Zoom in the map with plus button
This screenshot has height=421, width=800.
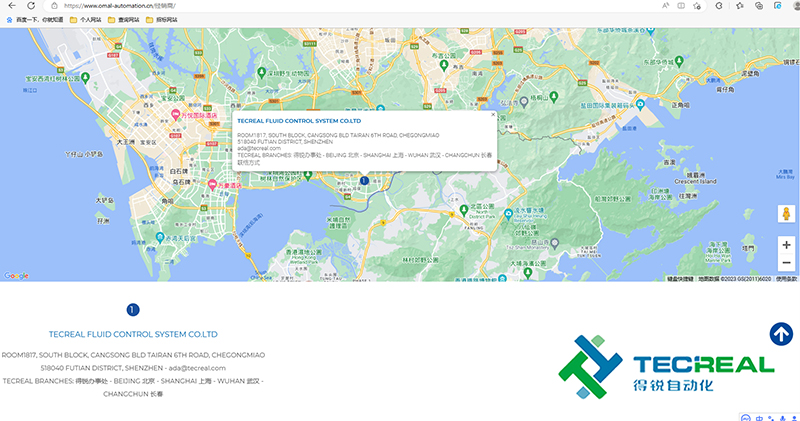coord(786,244)
